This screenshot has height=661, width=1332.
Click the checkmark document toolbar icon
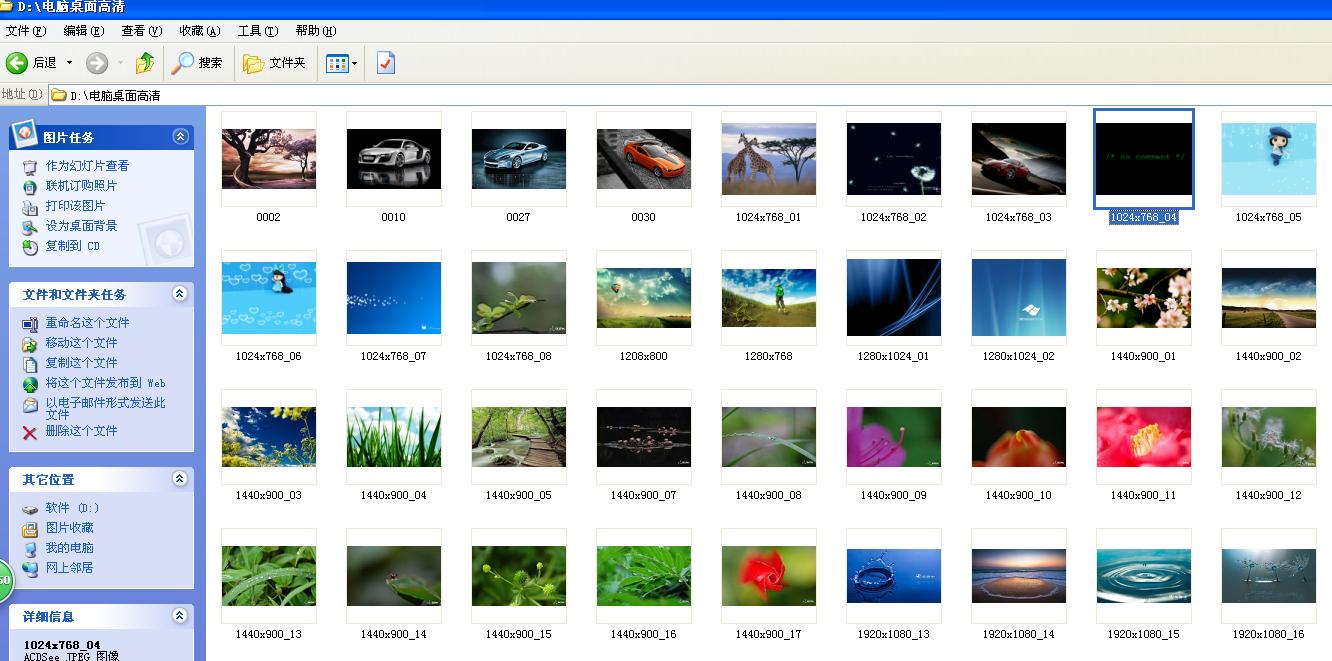coord(386,63)
